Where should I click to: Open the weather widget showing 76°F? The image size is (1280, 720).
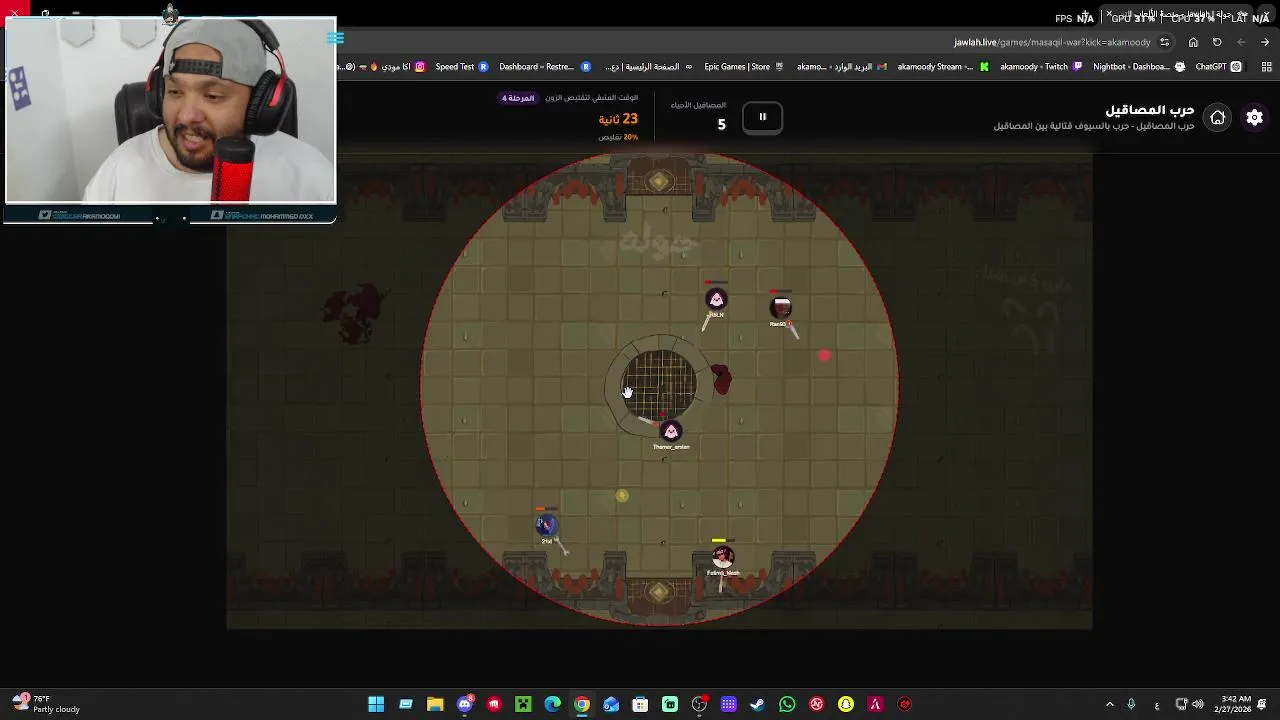pyautogui.click(x=46, y=704)
